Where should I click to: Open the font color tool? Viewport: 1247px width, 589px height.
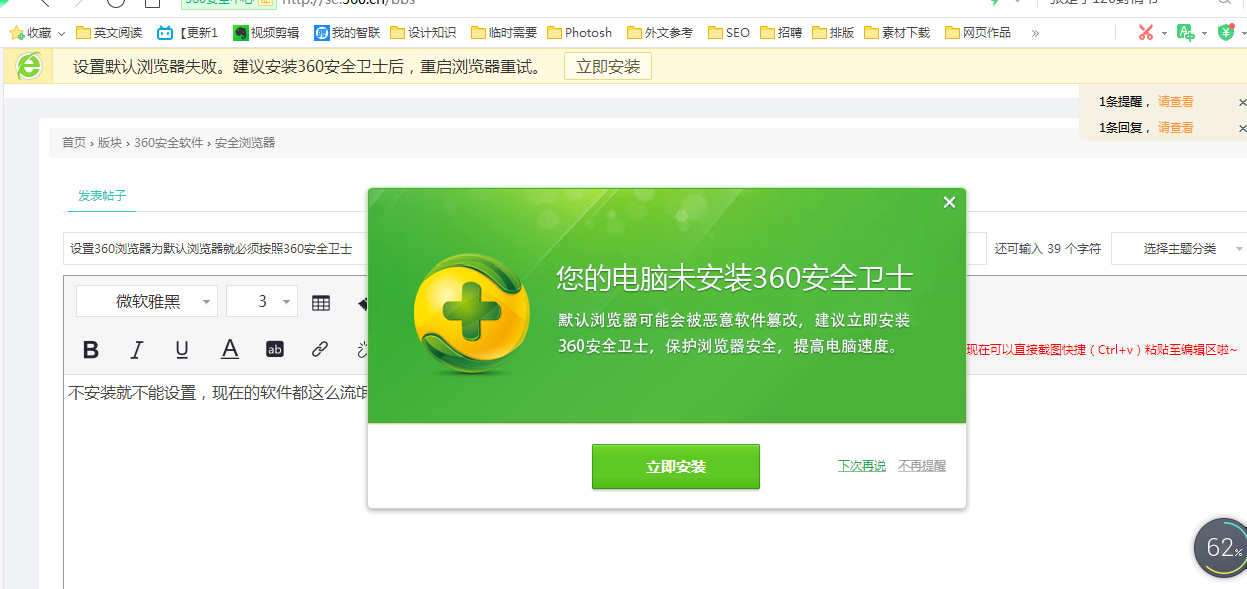tap(229, 349)
